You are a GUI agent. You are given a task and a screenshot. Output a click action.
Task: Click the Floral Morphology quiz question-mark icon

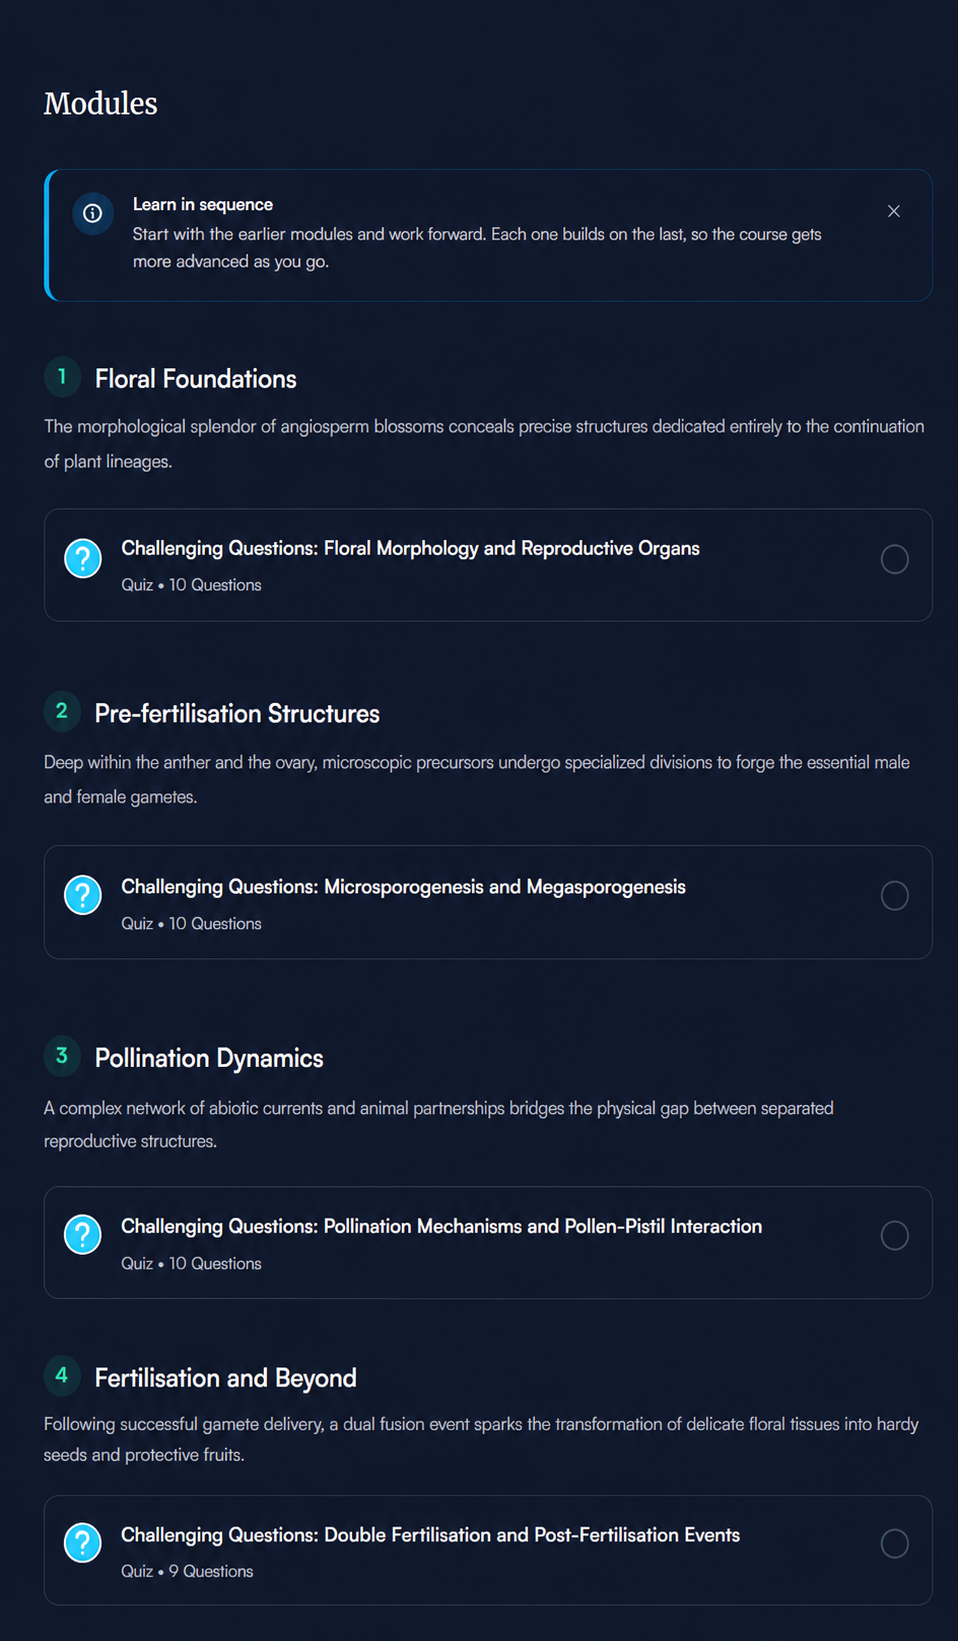pyautogui.click(x=83, y=558)
